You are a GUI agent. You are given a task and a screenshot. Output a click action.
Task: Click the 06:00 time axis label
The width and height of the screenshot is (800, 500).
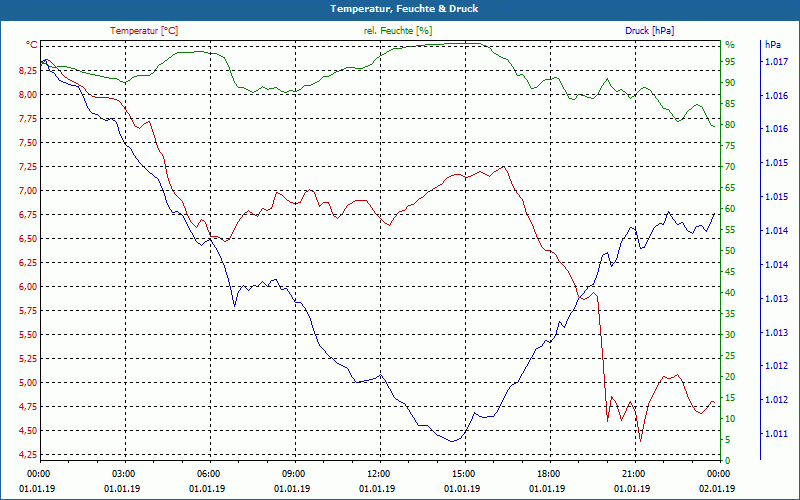(x=207, y=473)
